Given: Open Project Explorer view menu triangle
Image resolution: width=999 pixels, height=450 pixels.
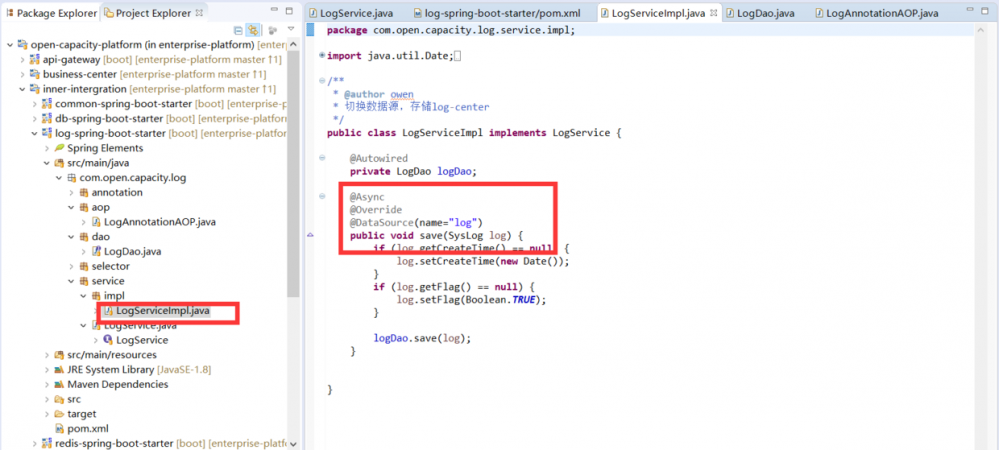Looking at the screenshot, I should (x=291, y=29).
